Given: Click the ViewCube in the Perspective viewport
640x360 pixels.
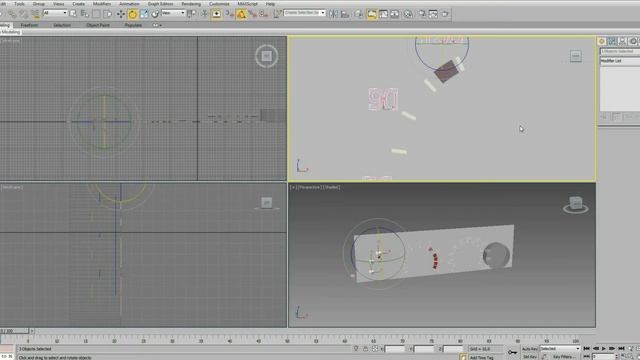Looking at the screenshot, I should (576, 204).
